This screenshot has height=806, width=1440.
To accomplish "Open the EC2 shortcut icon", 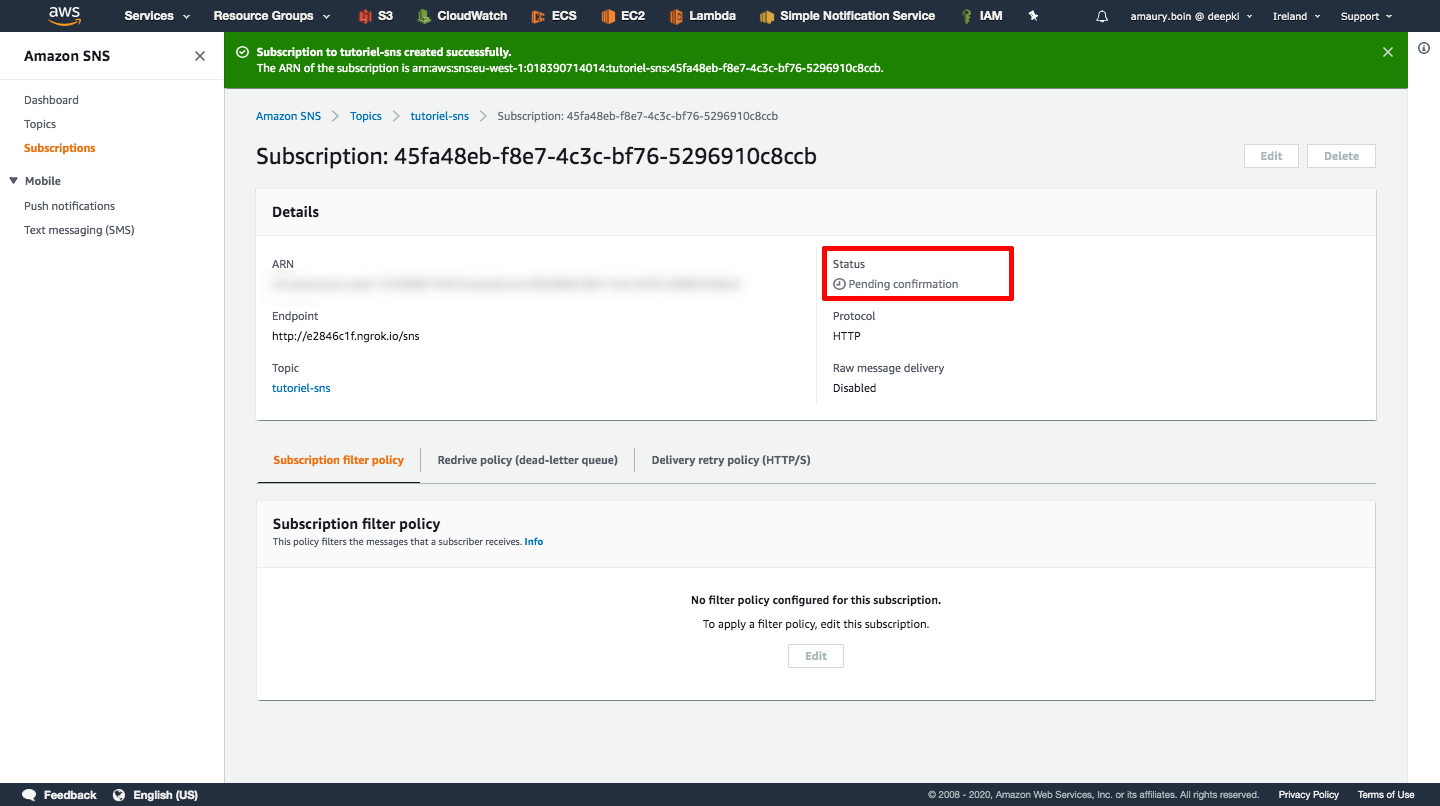I will click(x=608, y=16).
